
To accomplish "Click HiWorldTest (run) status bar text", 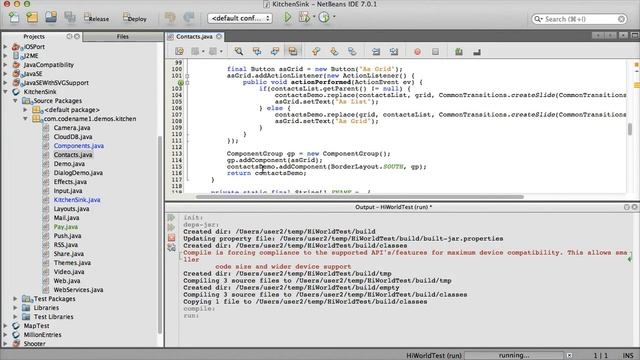I will click(434, 356).
